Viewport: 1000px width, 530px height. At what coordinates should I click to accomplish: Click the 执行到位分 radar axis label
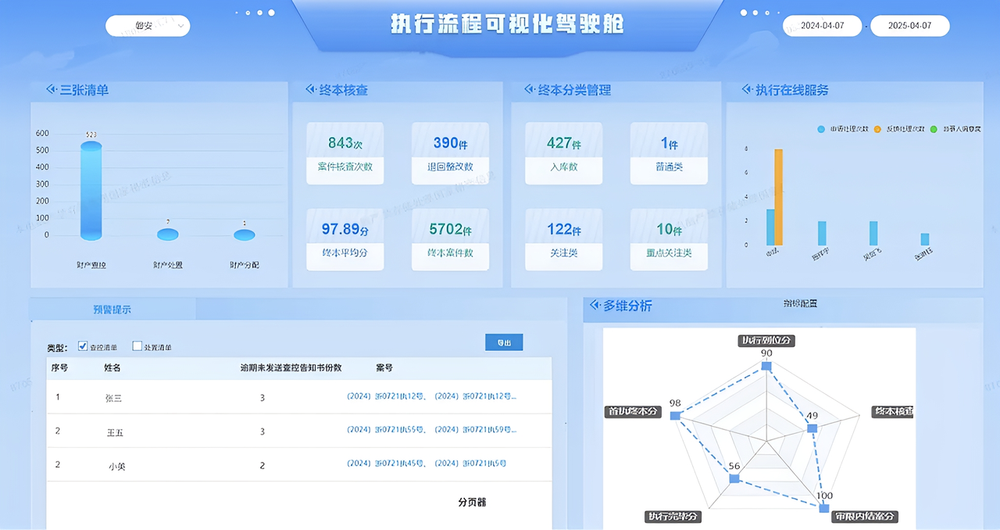[767, 341]
